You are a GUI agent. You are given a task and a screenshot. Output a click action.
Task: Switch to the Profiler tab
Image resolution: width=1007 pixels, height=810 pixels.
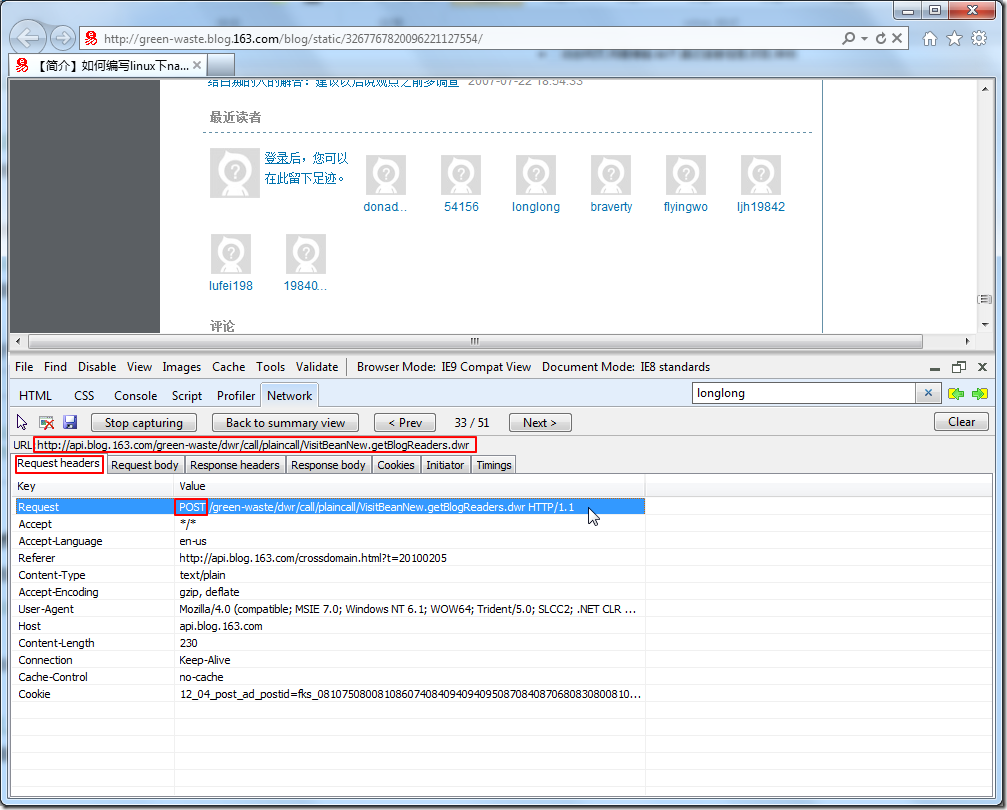(x=236, y=396)
